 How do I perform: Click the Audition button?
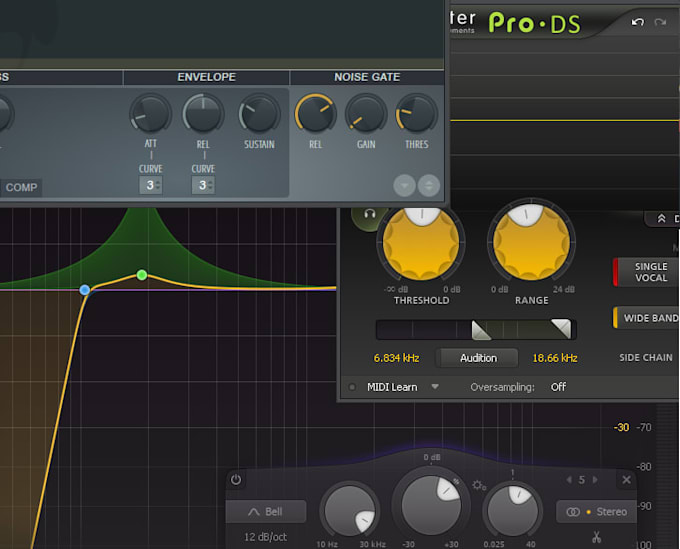(x=478, y=358)
